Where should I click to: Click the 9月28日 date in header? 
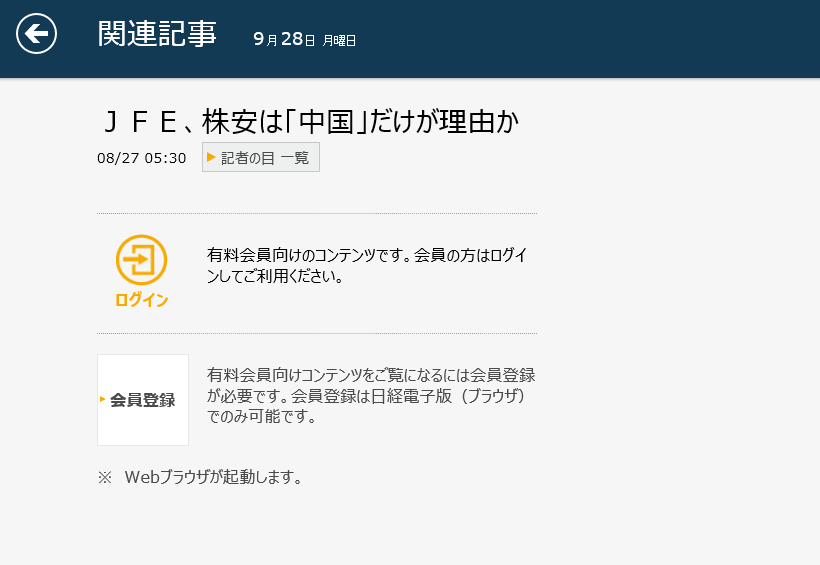click(284, 39)
